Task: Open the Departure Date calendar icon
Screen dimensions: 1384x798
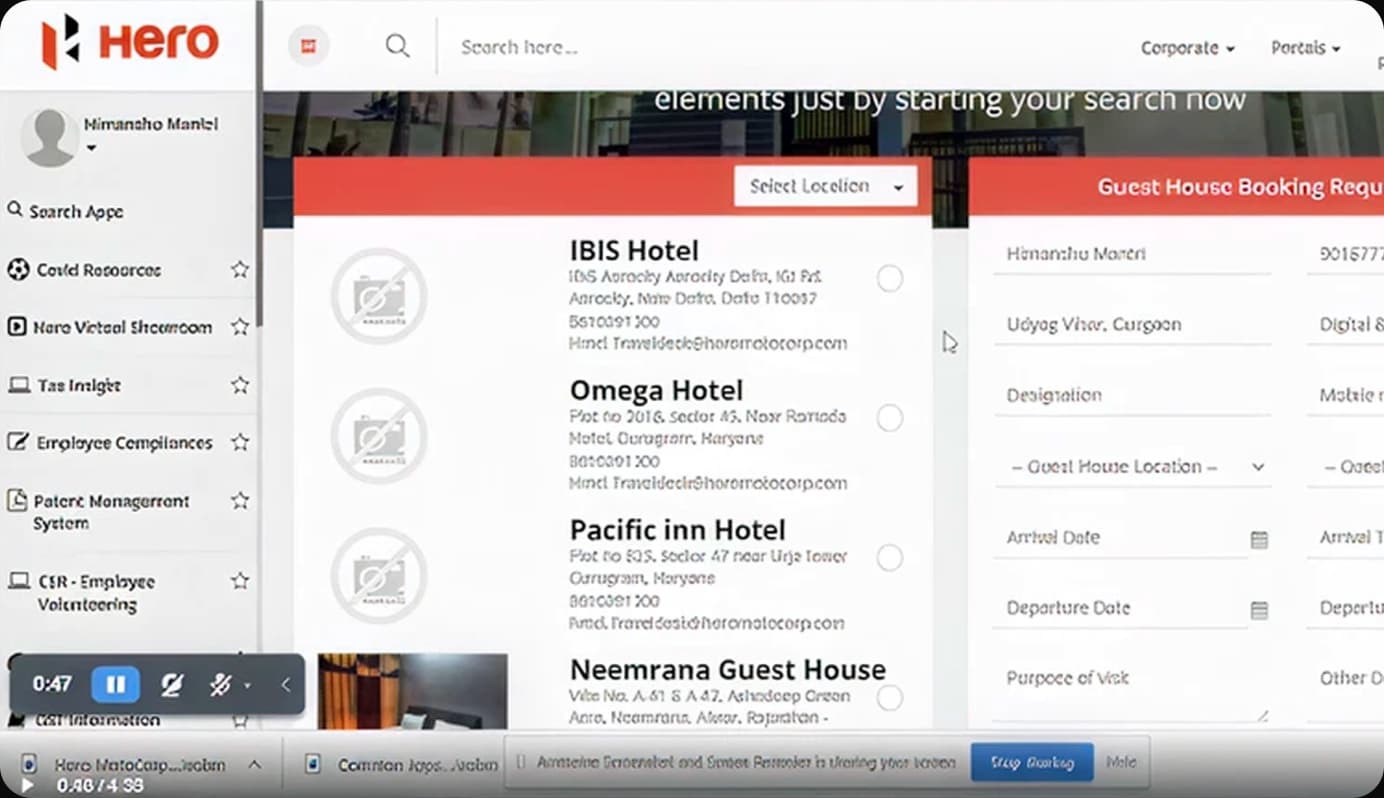Action: coord(1259,610)
